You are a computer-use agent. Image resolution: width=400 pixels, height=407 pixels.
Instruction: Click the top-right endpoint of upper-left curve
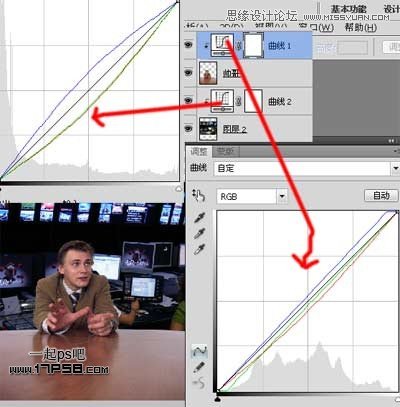point(178,2)
